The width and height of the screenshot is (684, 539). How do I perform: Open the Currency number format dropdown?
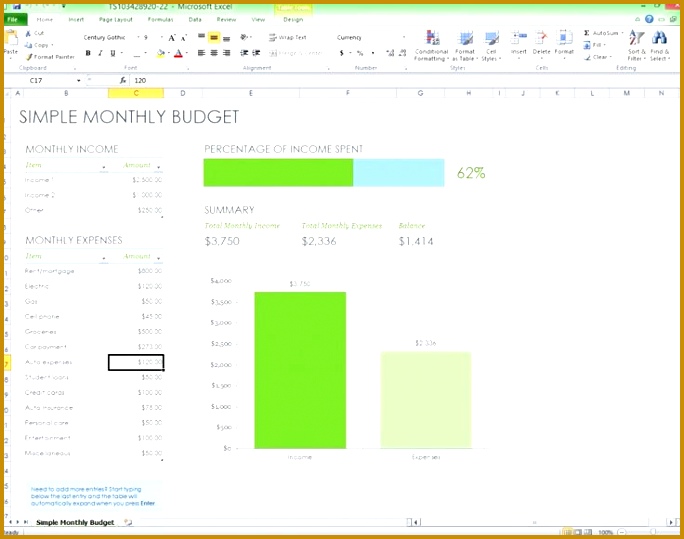tap(404, 38)
